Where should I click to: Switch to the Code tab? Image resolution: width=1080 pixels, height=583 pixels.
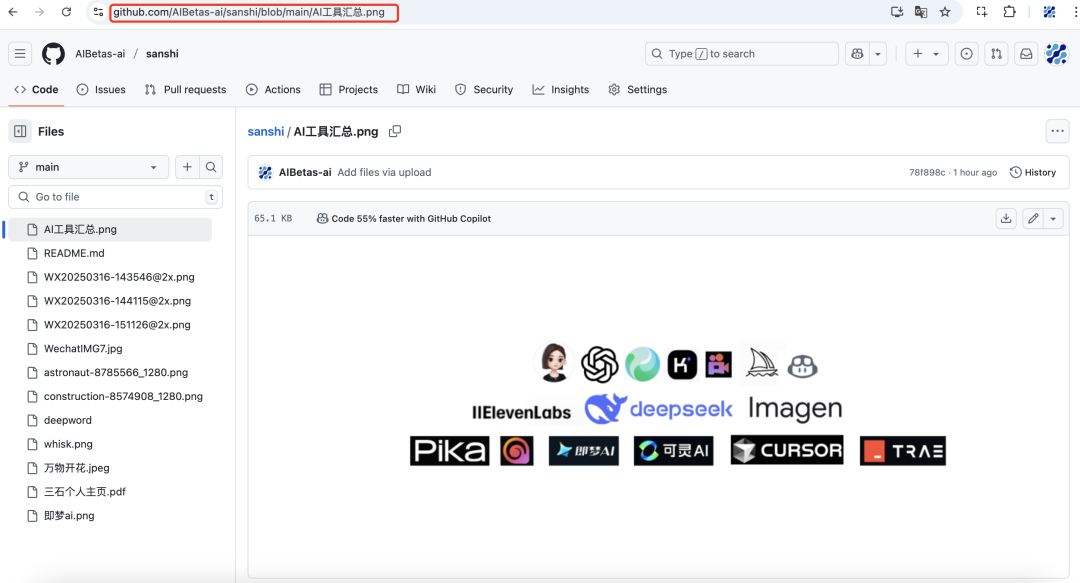tap(37, 90)
